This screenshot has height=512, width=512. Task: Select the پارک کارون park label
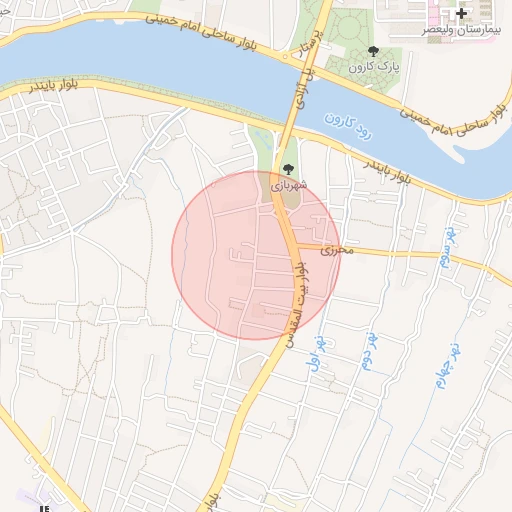click(374, 67)
